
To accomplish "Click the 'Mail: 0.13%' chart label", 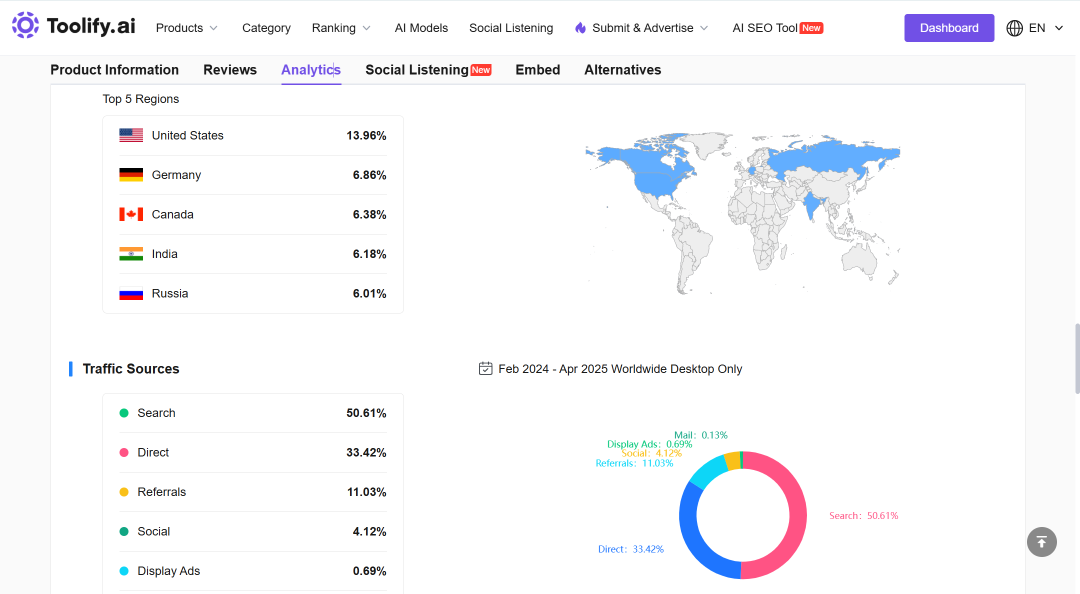I will pos(700,435).
